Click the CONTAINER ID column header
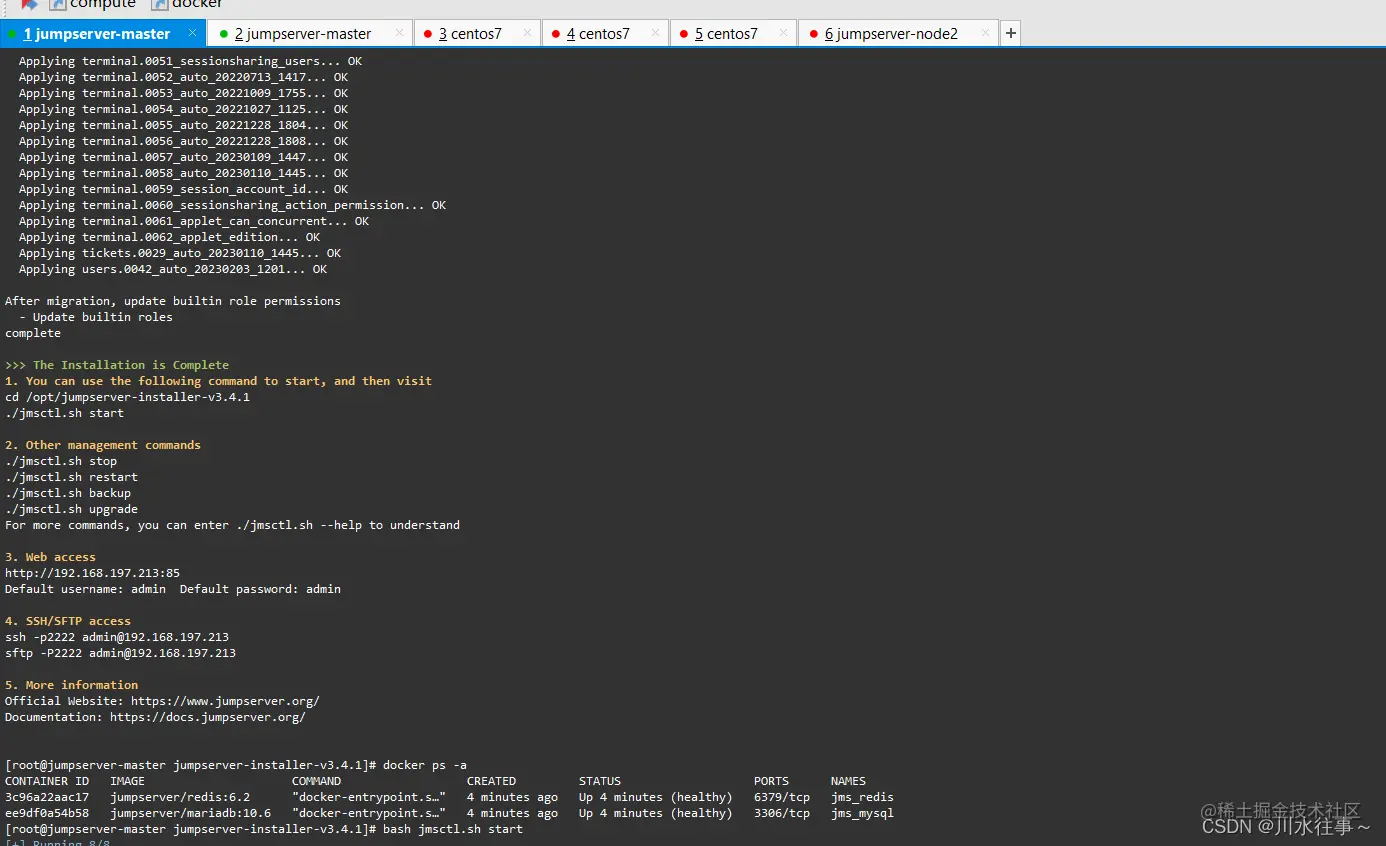The height and width of the screenshot is (846, 1386). point(47,781)
